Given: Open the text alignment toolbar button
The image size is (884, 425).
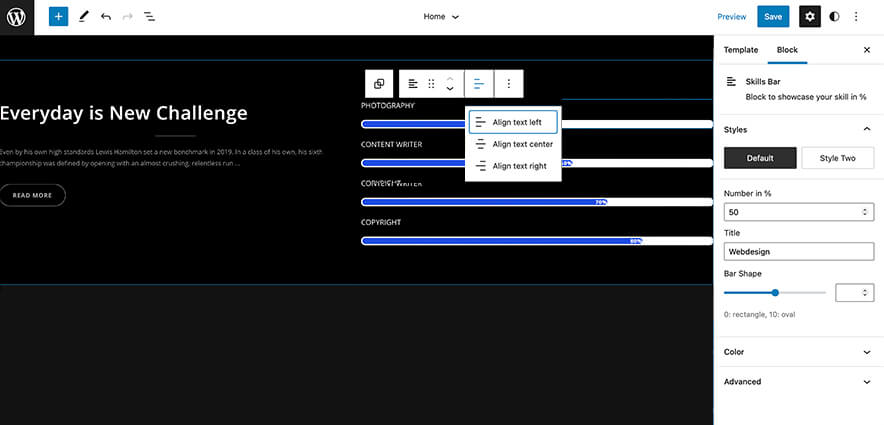Looking at the screenshot, I should [479, 84].
